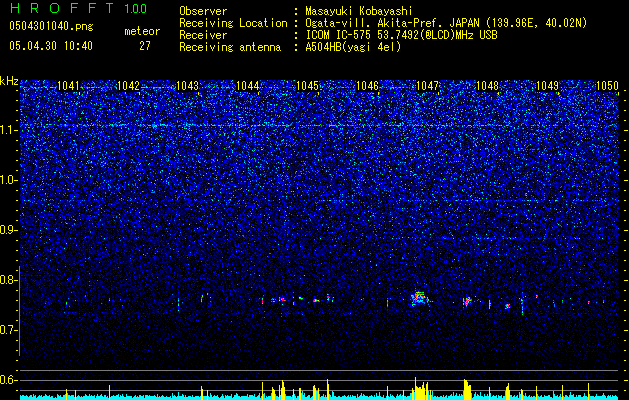629x400 pixels.
Task: Click the tallest yellow bar cluster under 1047
Action: point(421,388)
